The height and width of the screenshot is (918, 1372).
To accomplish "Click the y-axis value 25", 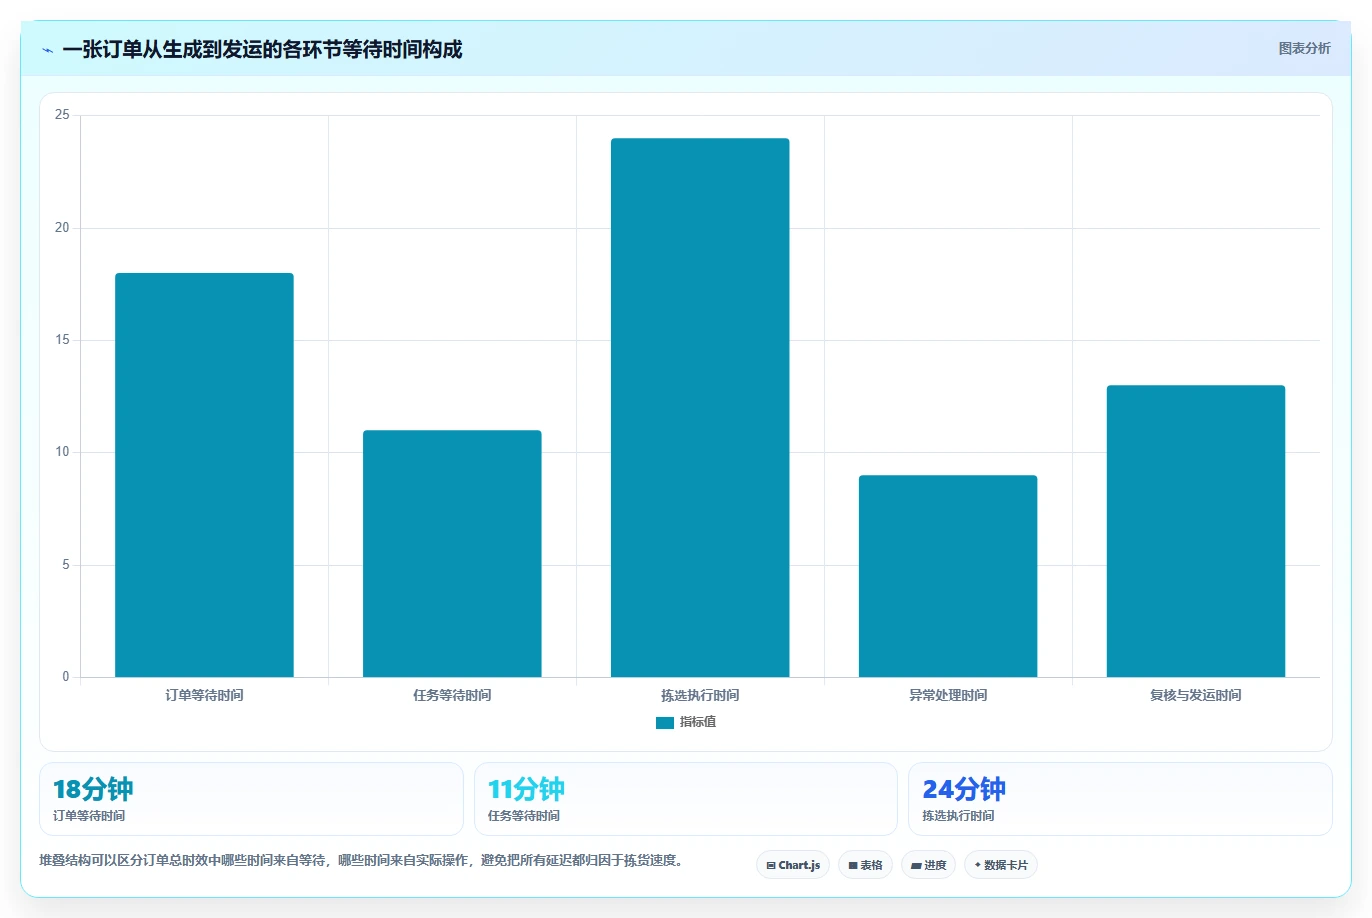I will click(x=62, y=115).
